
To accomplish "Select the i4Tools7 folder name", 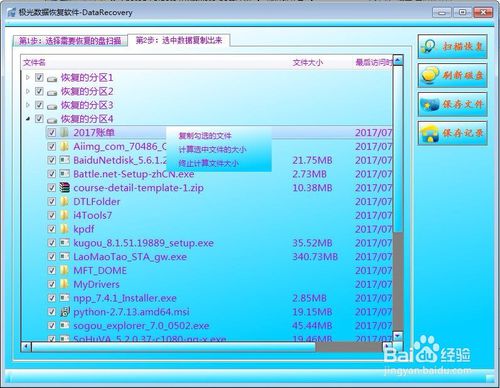I will 93,215.
